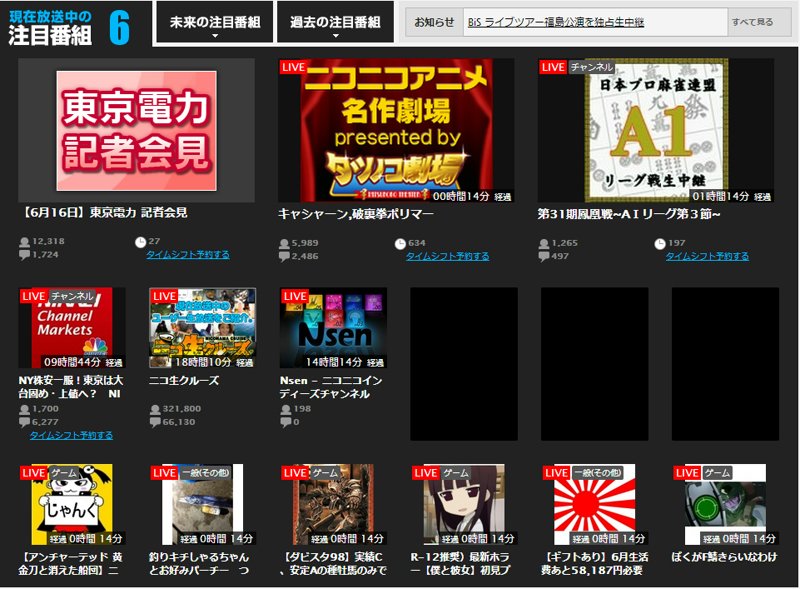The image size is (800, 589).
Task: Click the timeshift clock icon beside 27
Action: pyautogui.click(x=140, y=242)
